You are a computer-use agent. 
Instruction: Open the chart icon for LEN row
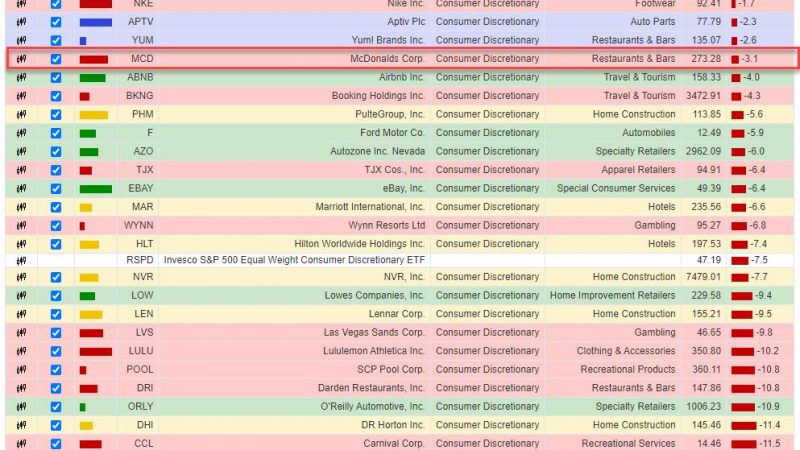21,314
